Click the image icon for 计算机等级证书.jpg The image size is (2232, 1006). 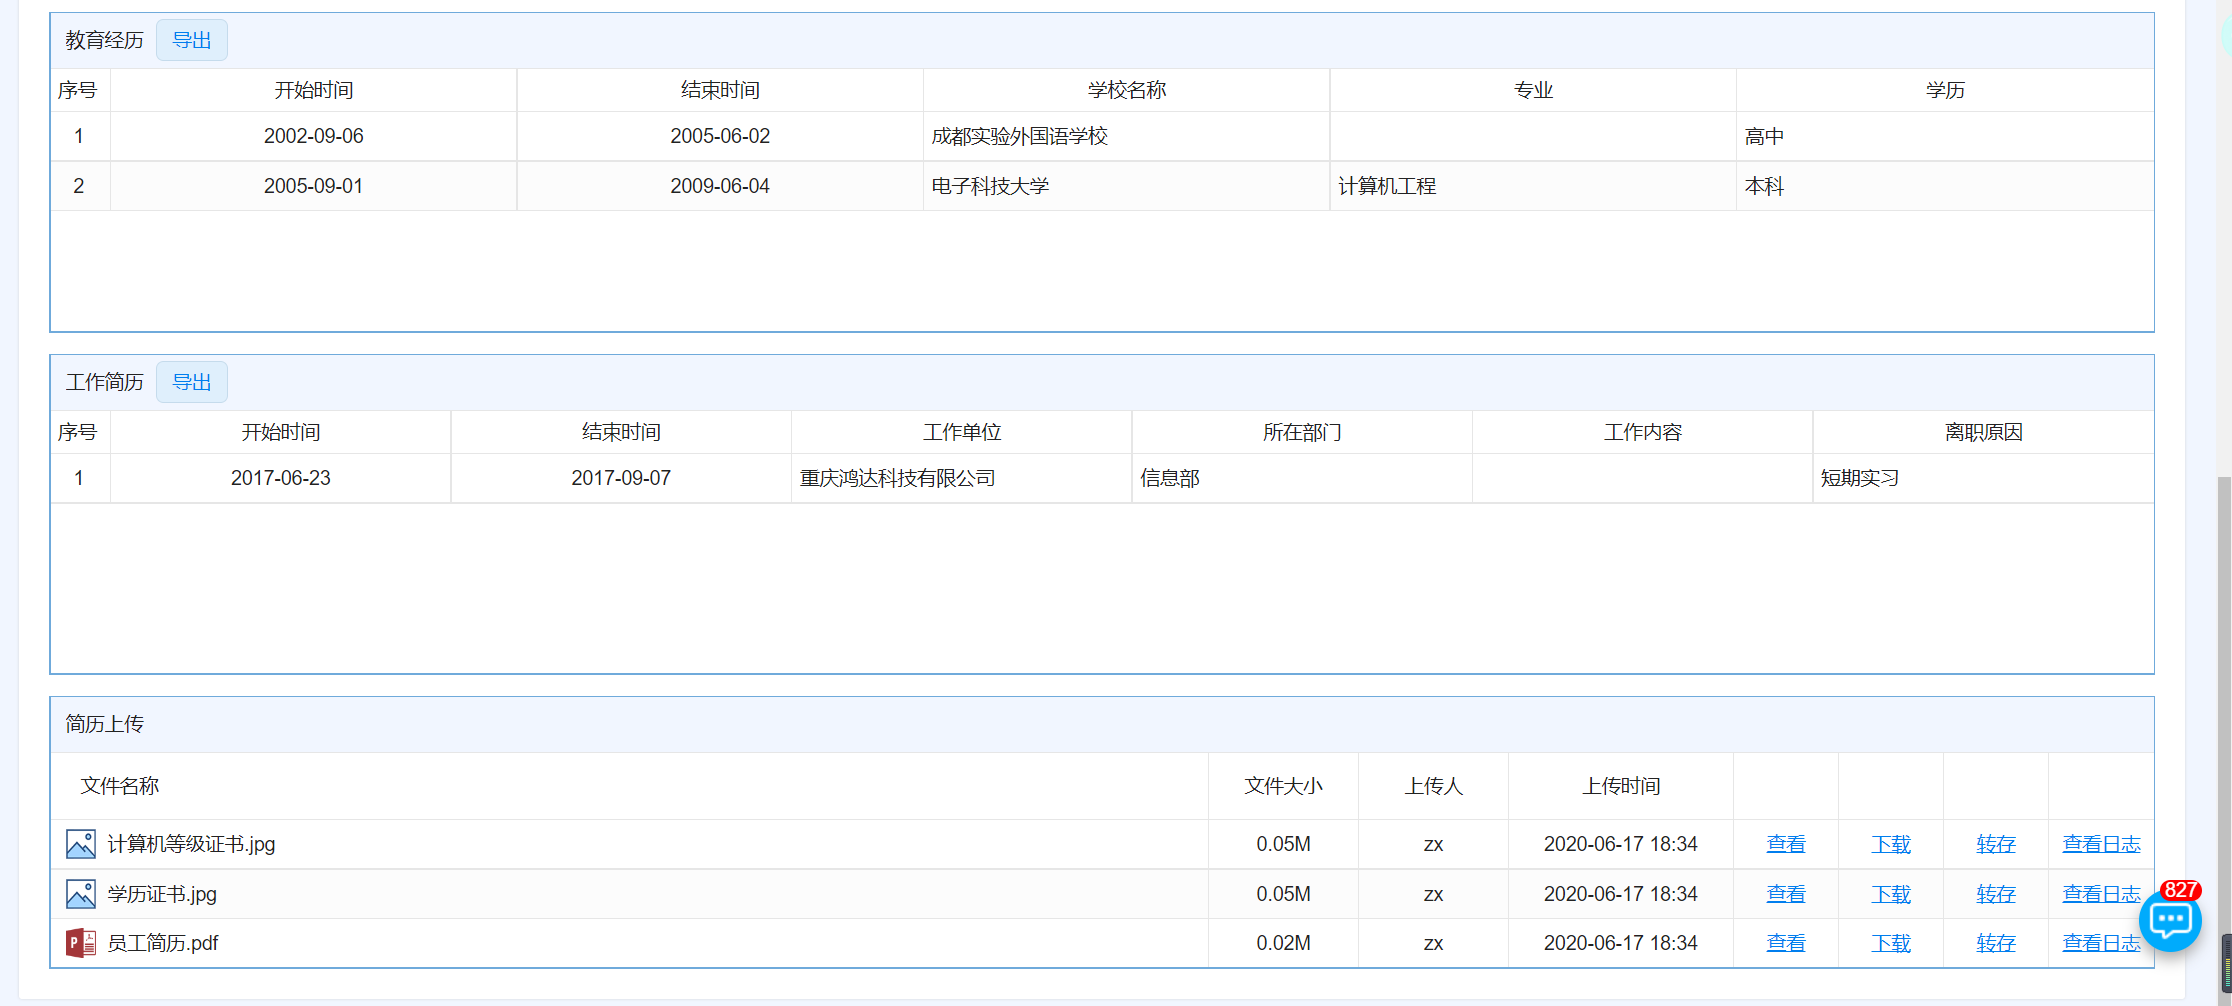[x=80, y=844]
